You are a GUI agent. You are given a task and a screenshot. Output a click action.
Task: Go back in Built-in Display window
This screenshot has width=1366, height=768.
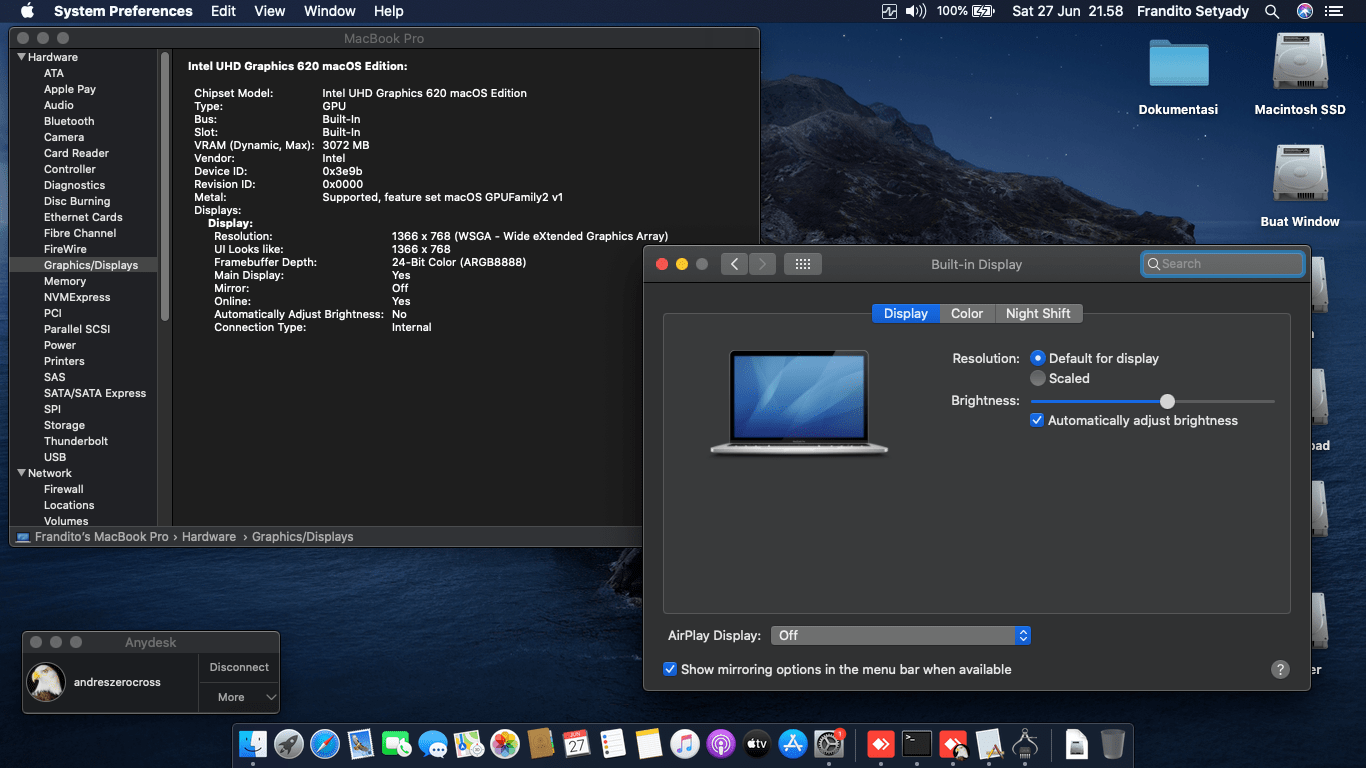[x=734, y=264]
